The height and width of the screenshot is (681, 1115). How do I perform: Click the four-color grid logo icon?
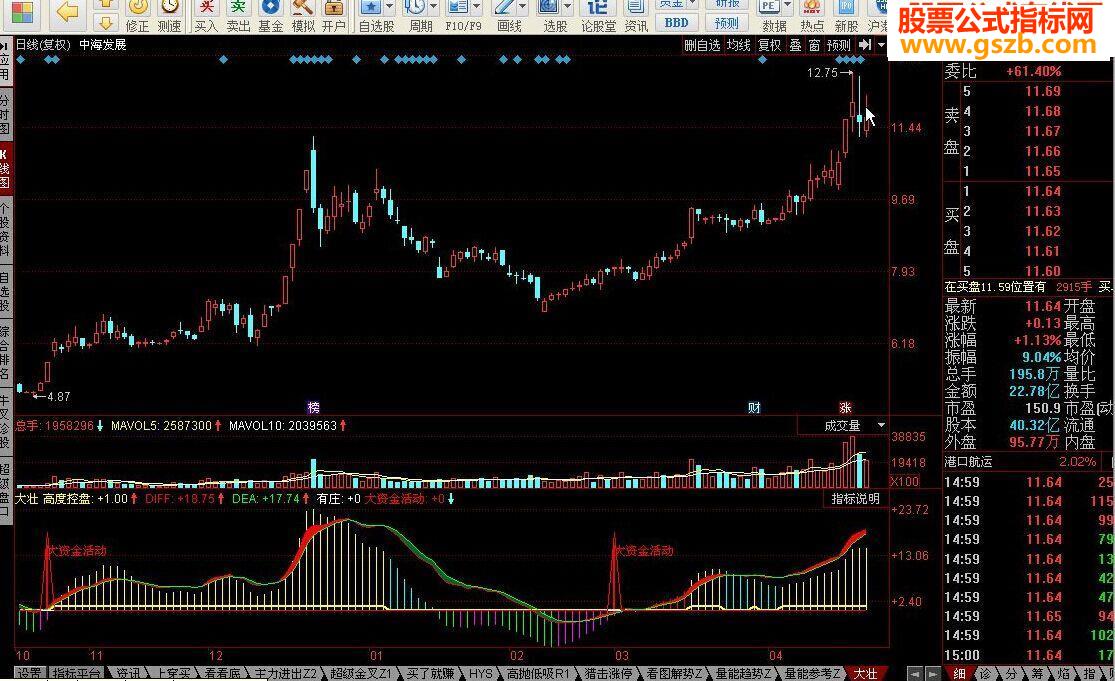[21, 12]
